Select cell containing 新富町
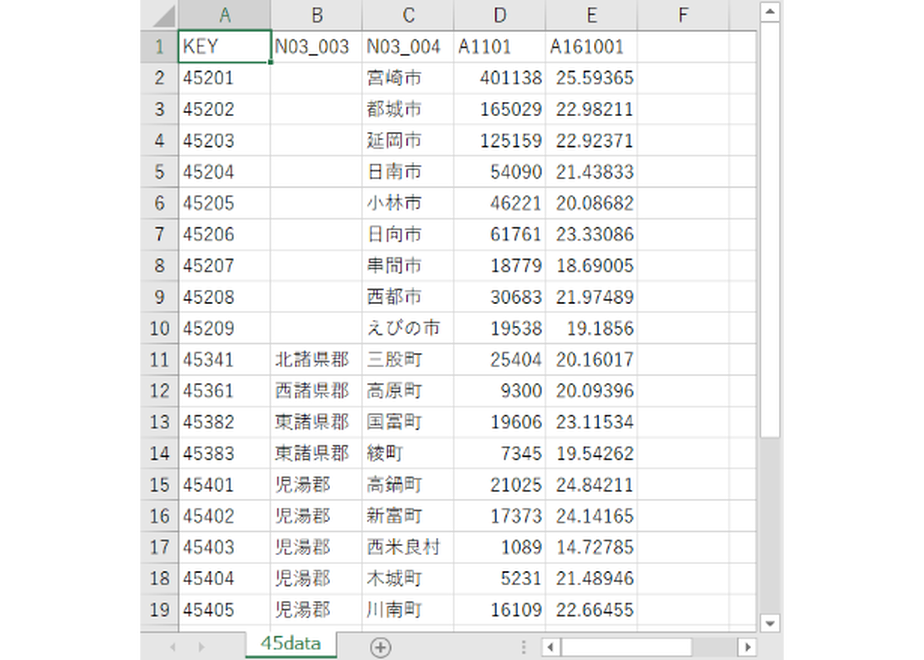The height and width of the screenshot is (660, 924). [x=408, y=516]
